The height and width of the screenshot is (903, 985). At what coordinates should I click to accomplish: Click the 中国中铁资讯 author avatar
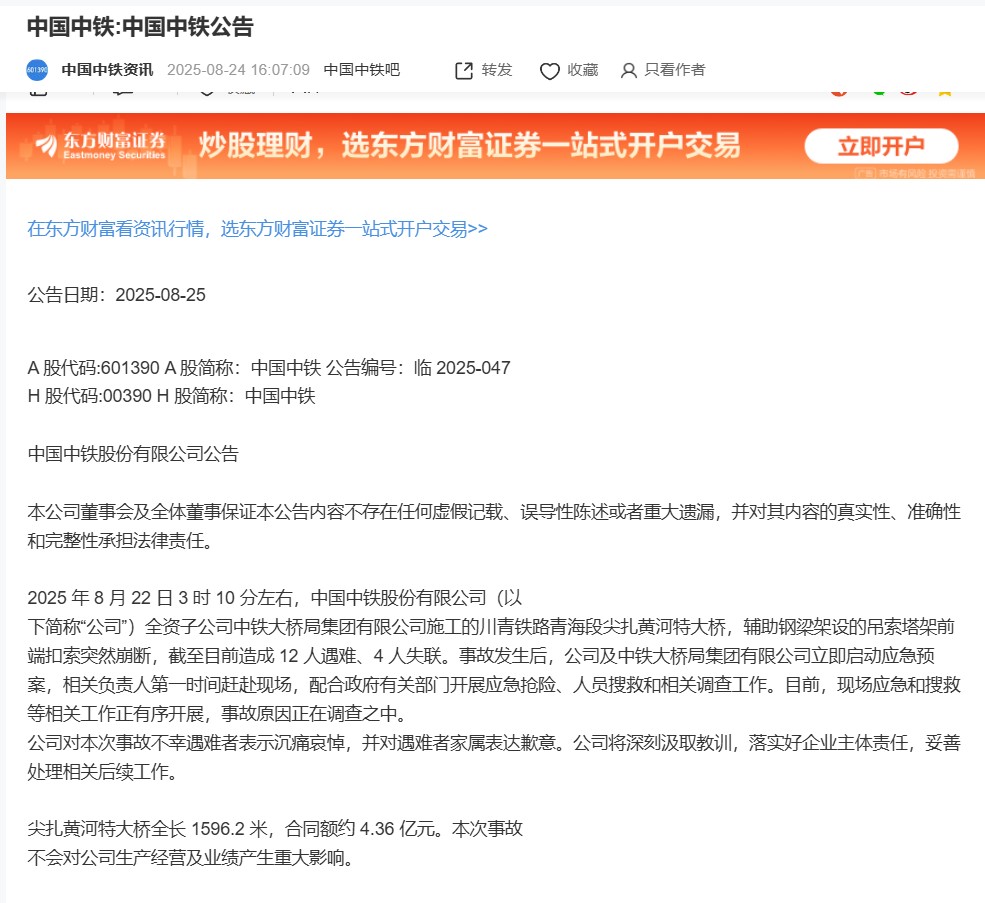37,70
